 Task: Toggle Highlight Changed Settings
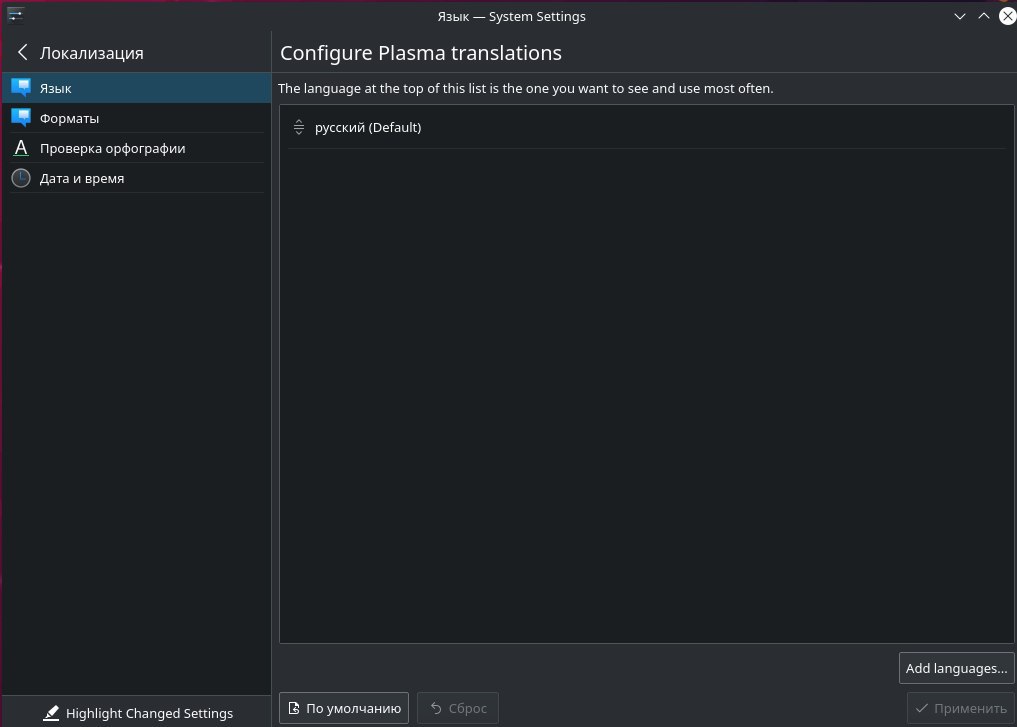pyautogui.click(x=137, y=713)
